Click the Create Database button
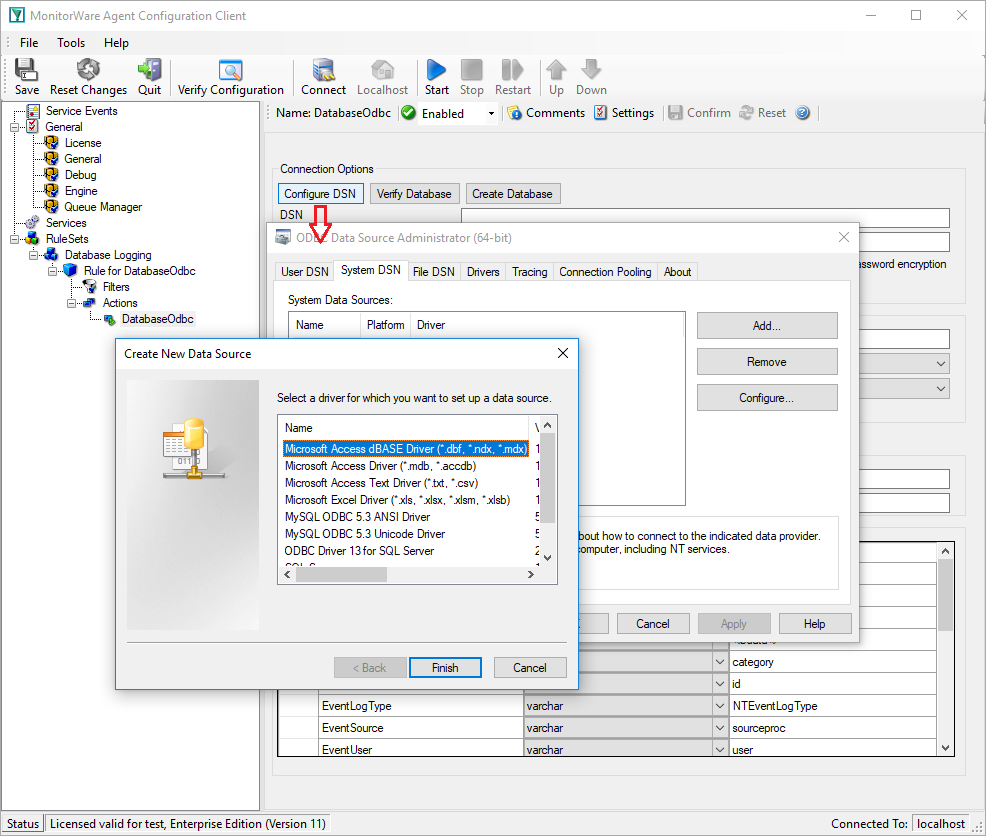The image size is (986, 836). tap(512, 194)
